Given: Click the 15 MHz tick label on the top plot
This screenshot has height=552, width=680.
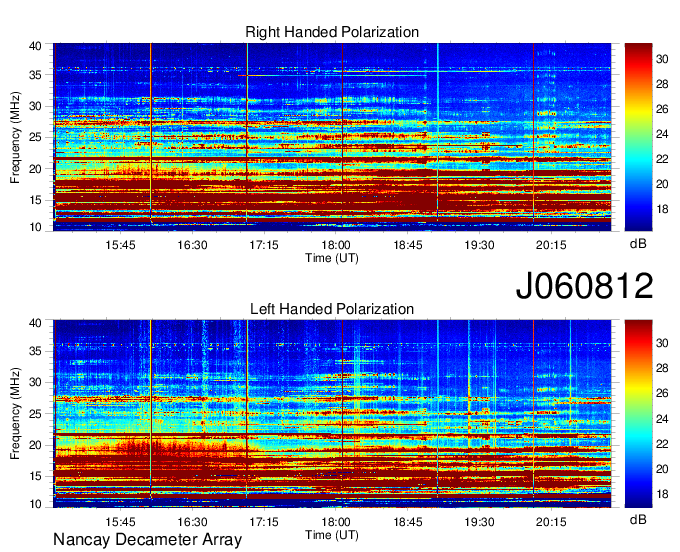Looking at the screenshot, I should [x=36, y=200].
